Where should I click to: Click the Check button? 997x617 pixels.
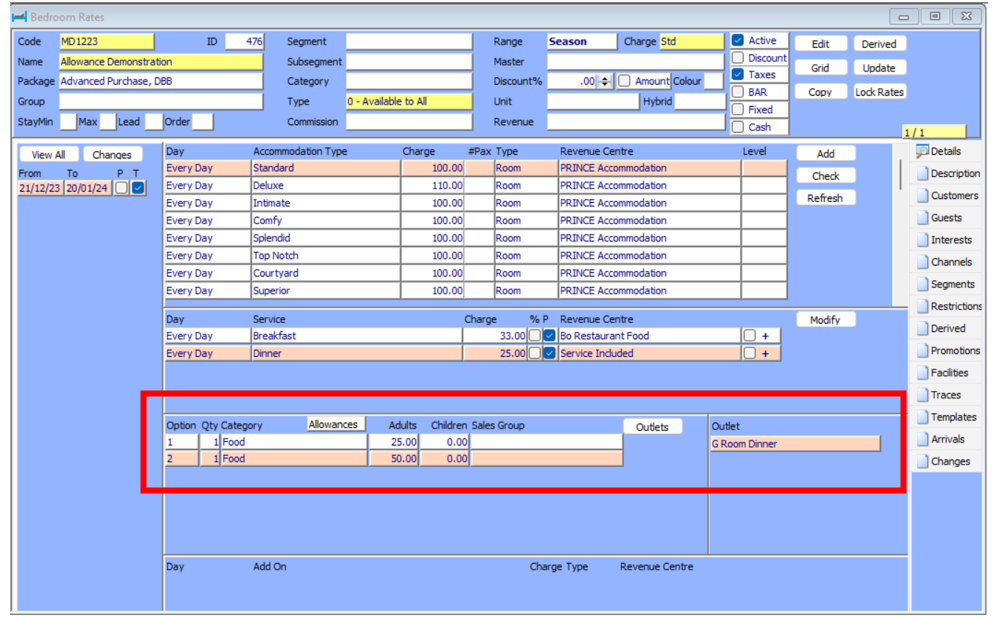coord(825,176)
